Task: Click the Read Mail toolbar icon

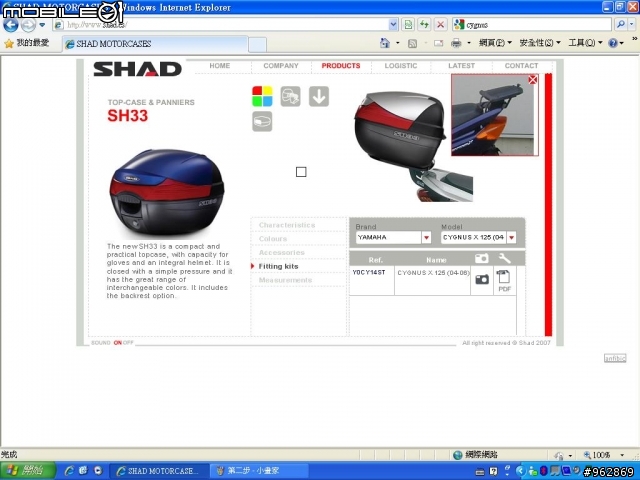Action: pos(439,43)
